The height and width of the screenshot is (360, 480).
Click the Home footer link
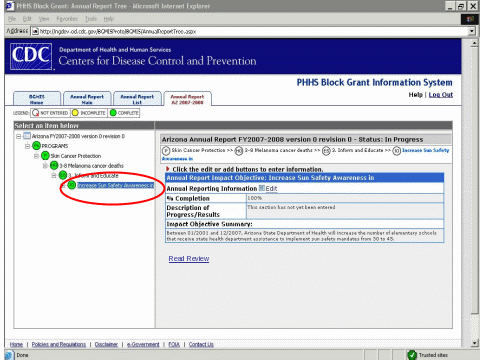(x=16, y=344)
